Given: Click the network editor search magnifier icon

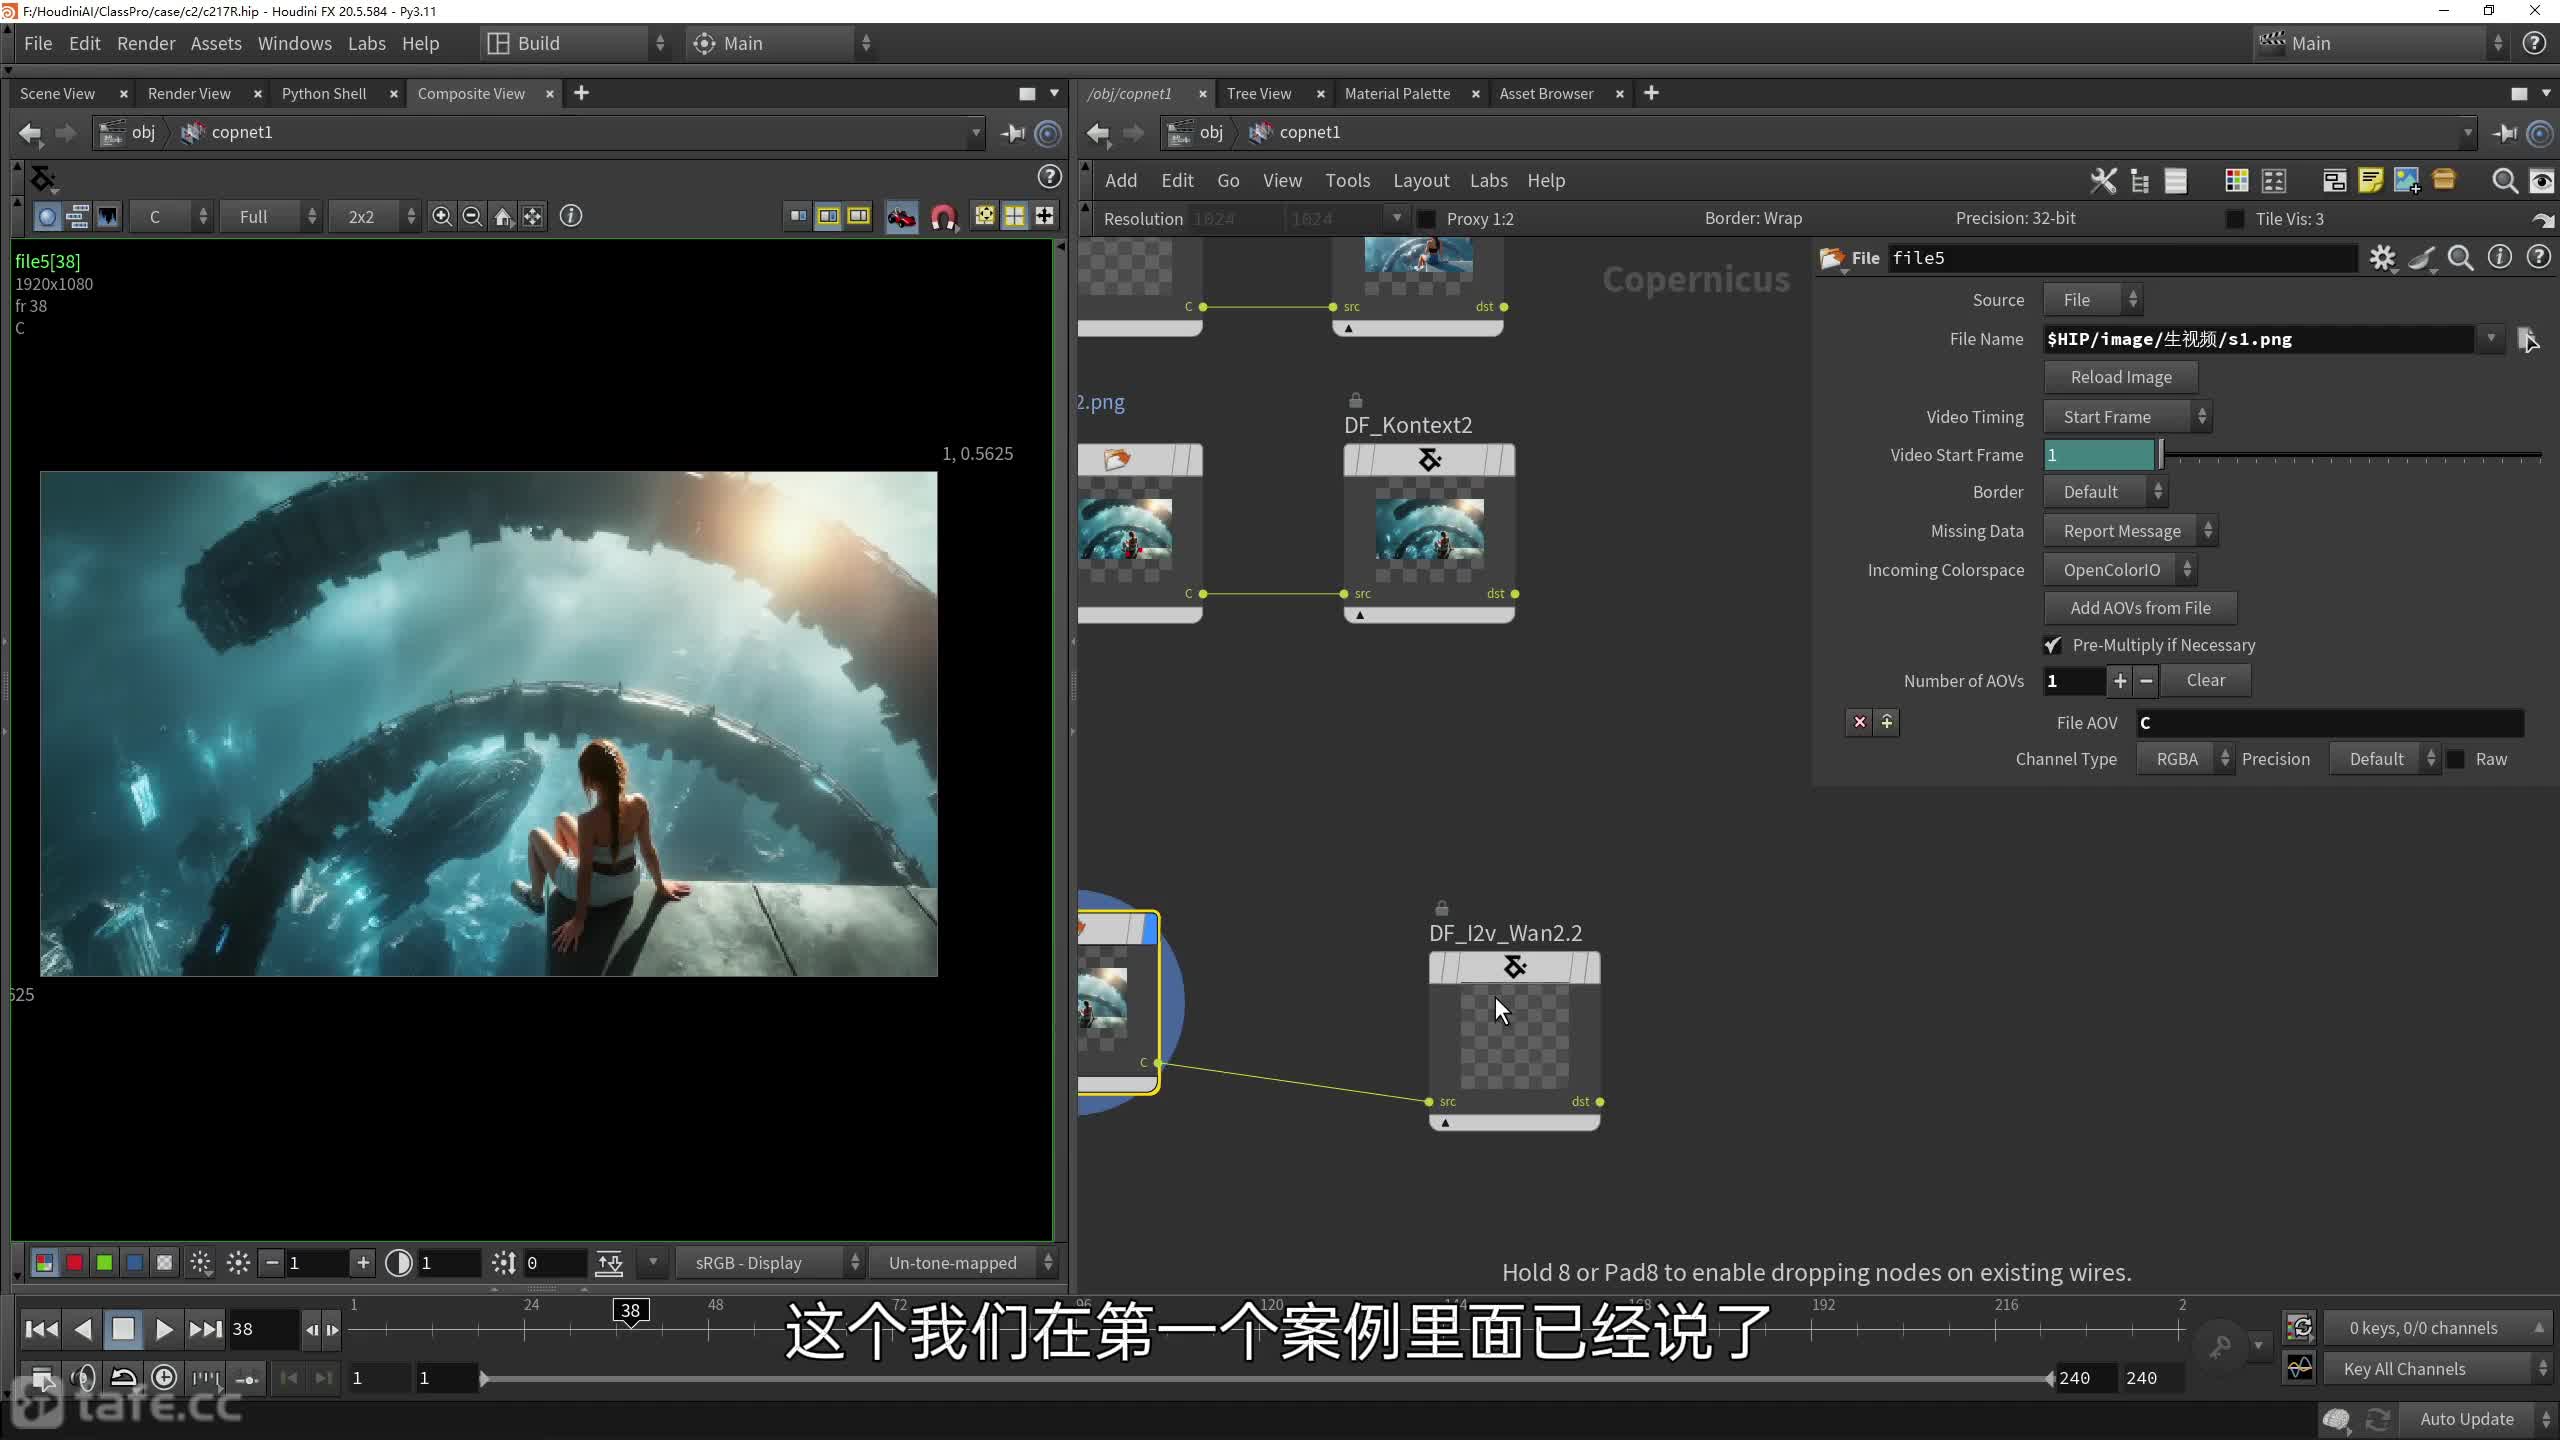Looking at the screenshot, I should [x=2504, y=181].
